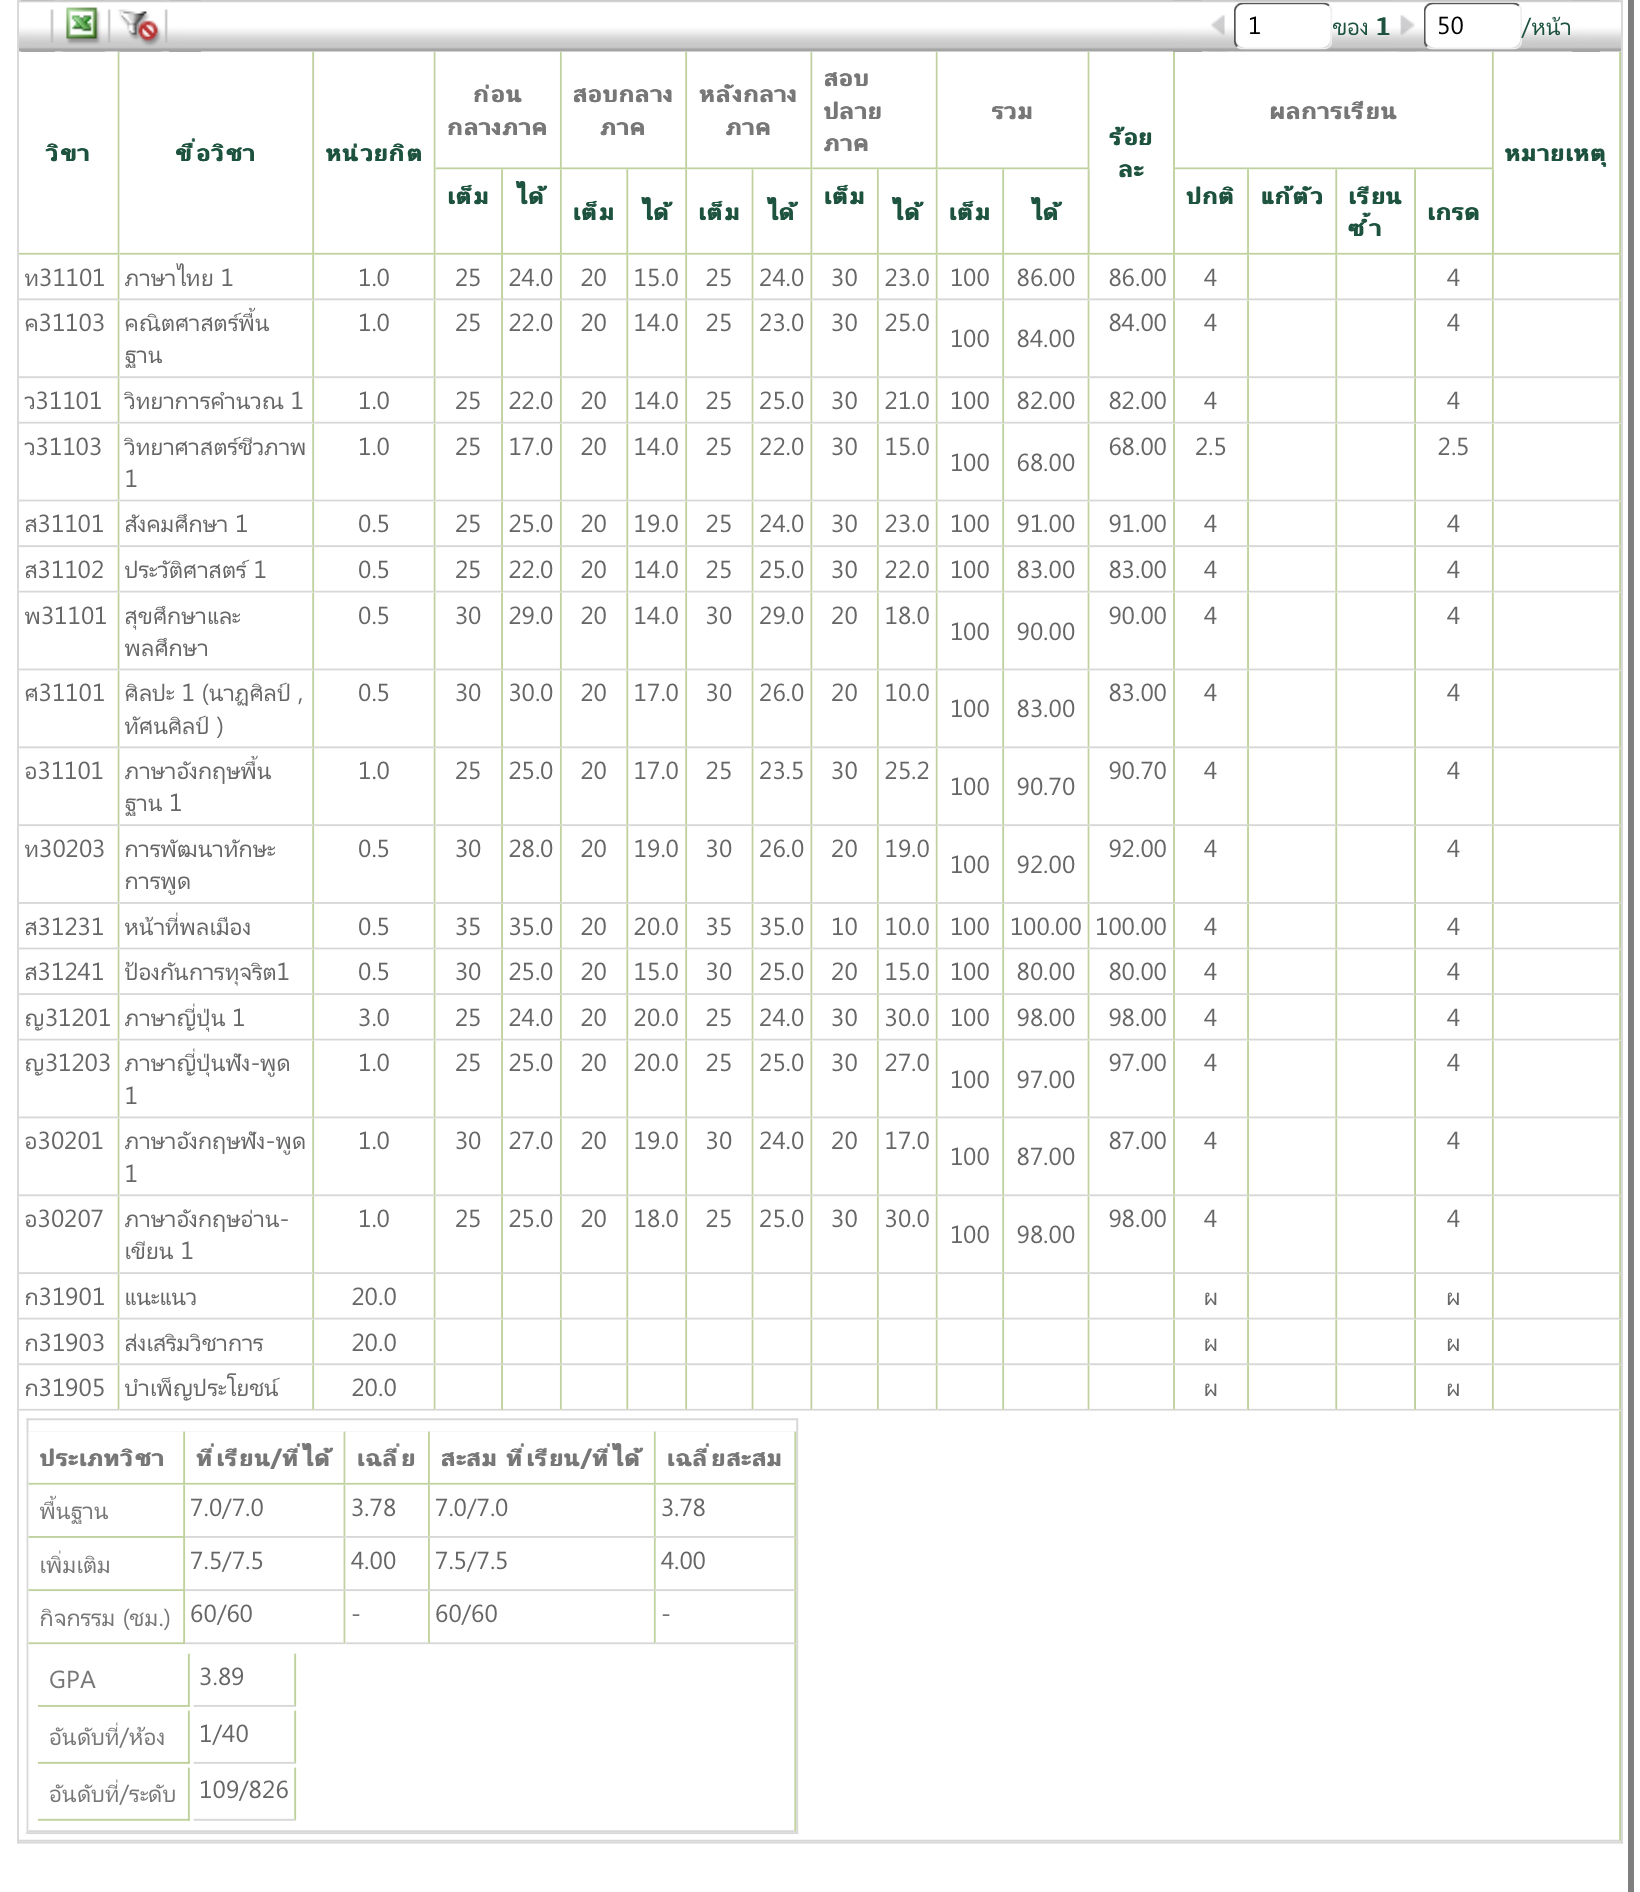Click the ประเภทวิชา summary header
Screen dimensions: 1640x1892
[x=101, y=1457]
